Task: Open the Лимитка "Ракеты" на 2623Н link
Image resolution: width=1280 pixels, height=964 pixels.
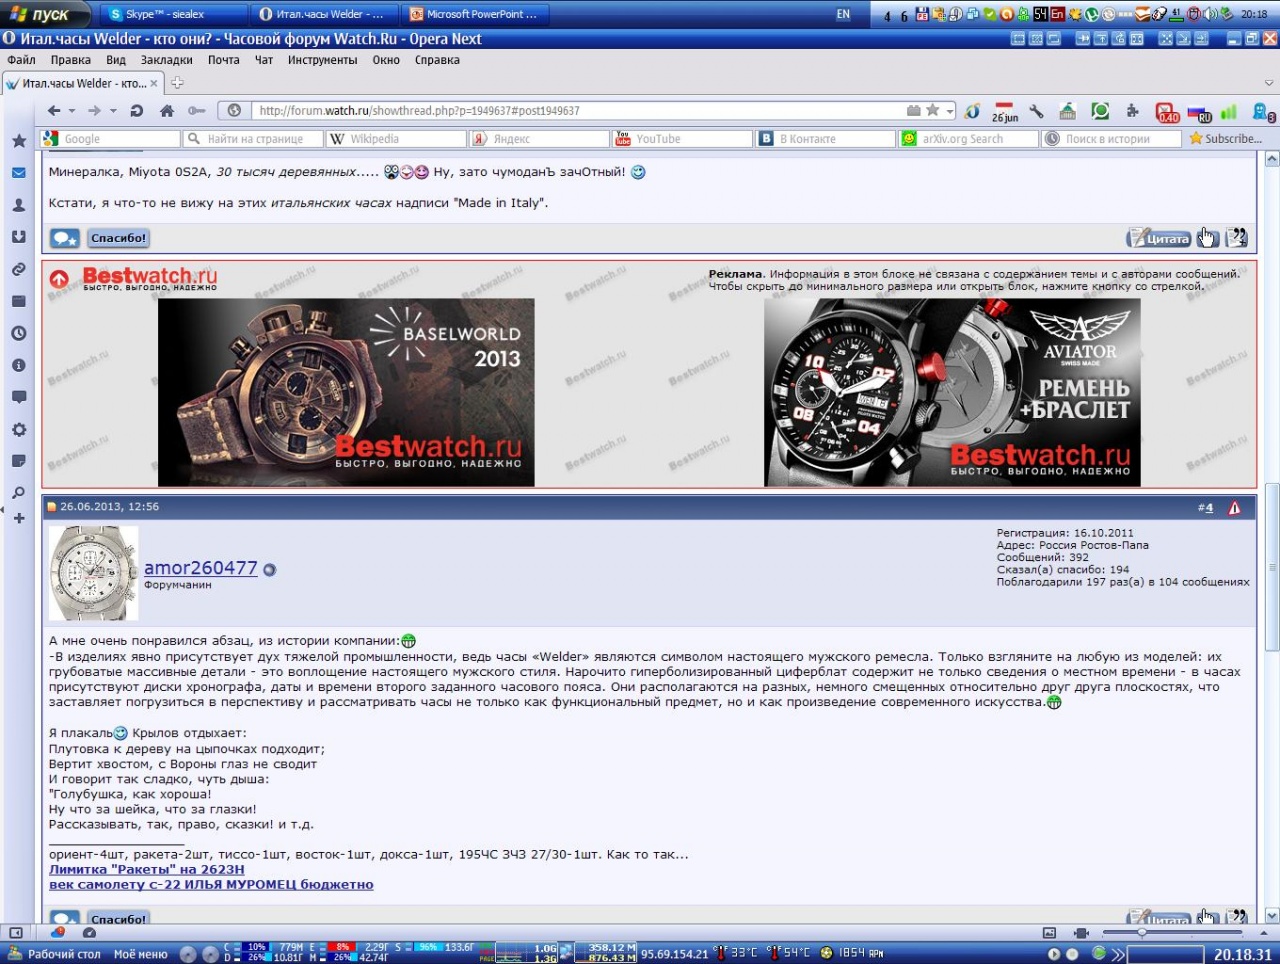Action: 147,869
